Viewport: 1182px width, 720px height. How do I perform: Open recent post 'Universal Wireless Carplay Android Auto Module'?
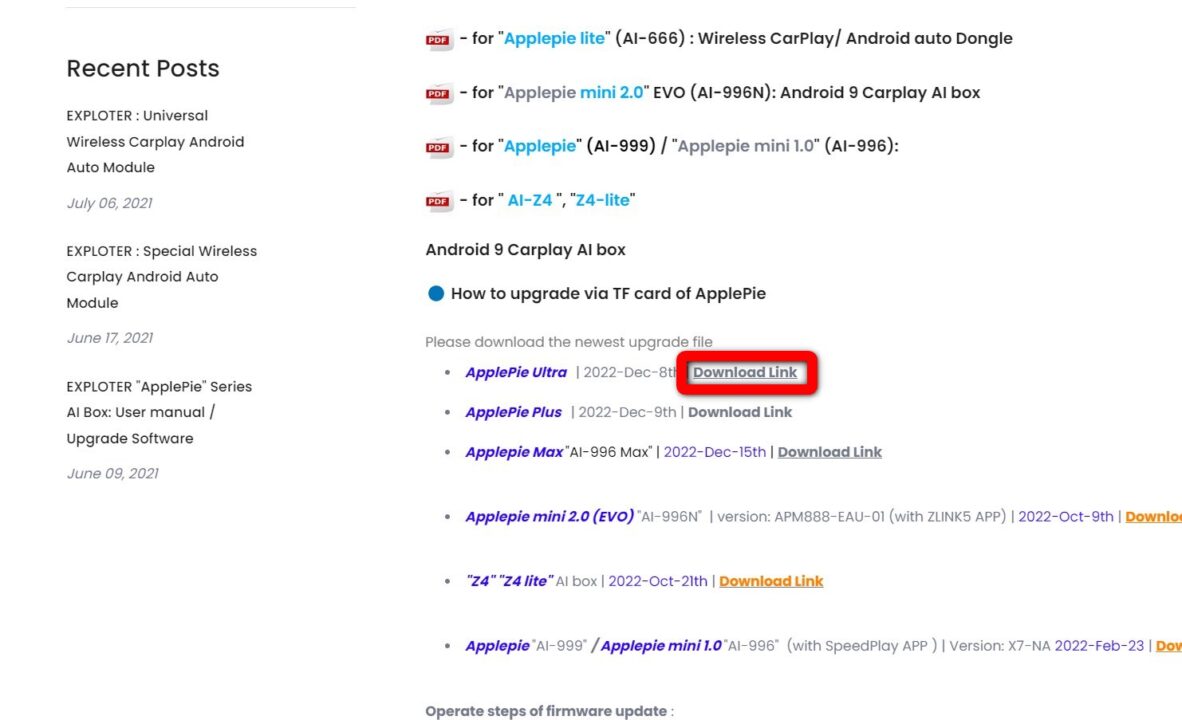(x=155, y=142)
